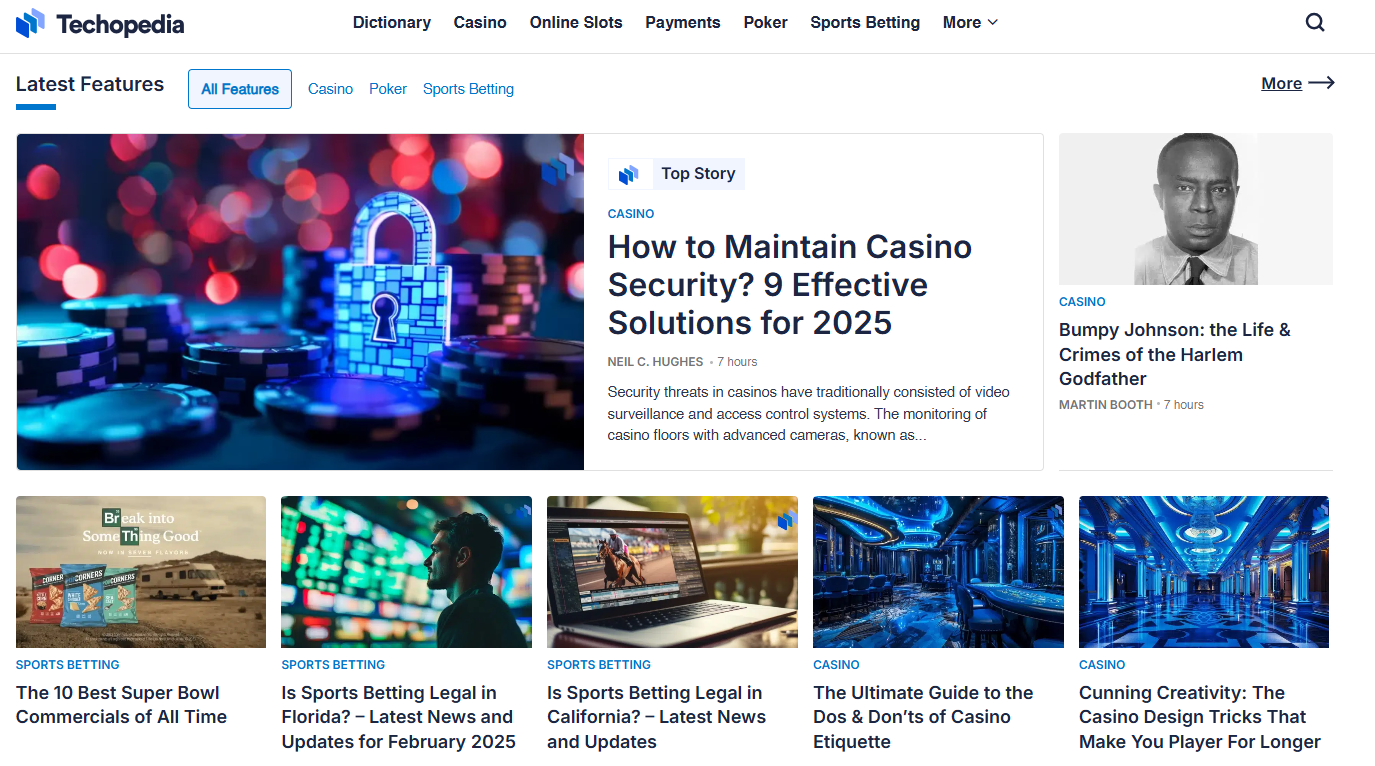The width and height of the screenshot is (1375, 766).
Task: Open the Ultimate Guide to Casino Etiquette
Action: pos(923,717)
